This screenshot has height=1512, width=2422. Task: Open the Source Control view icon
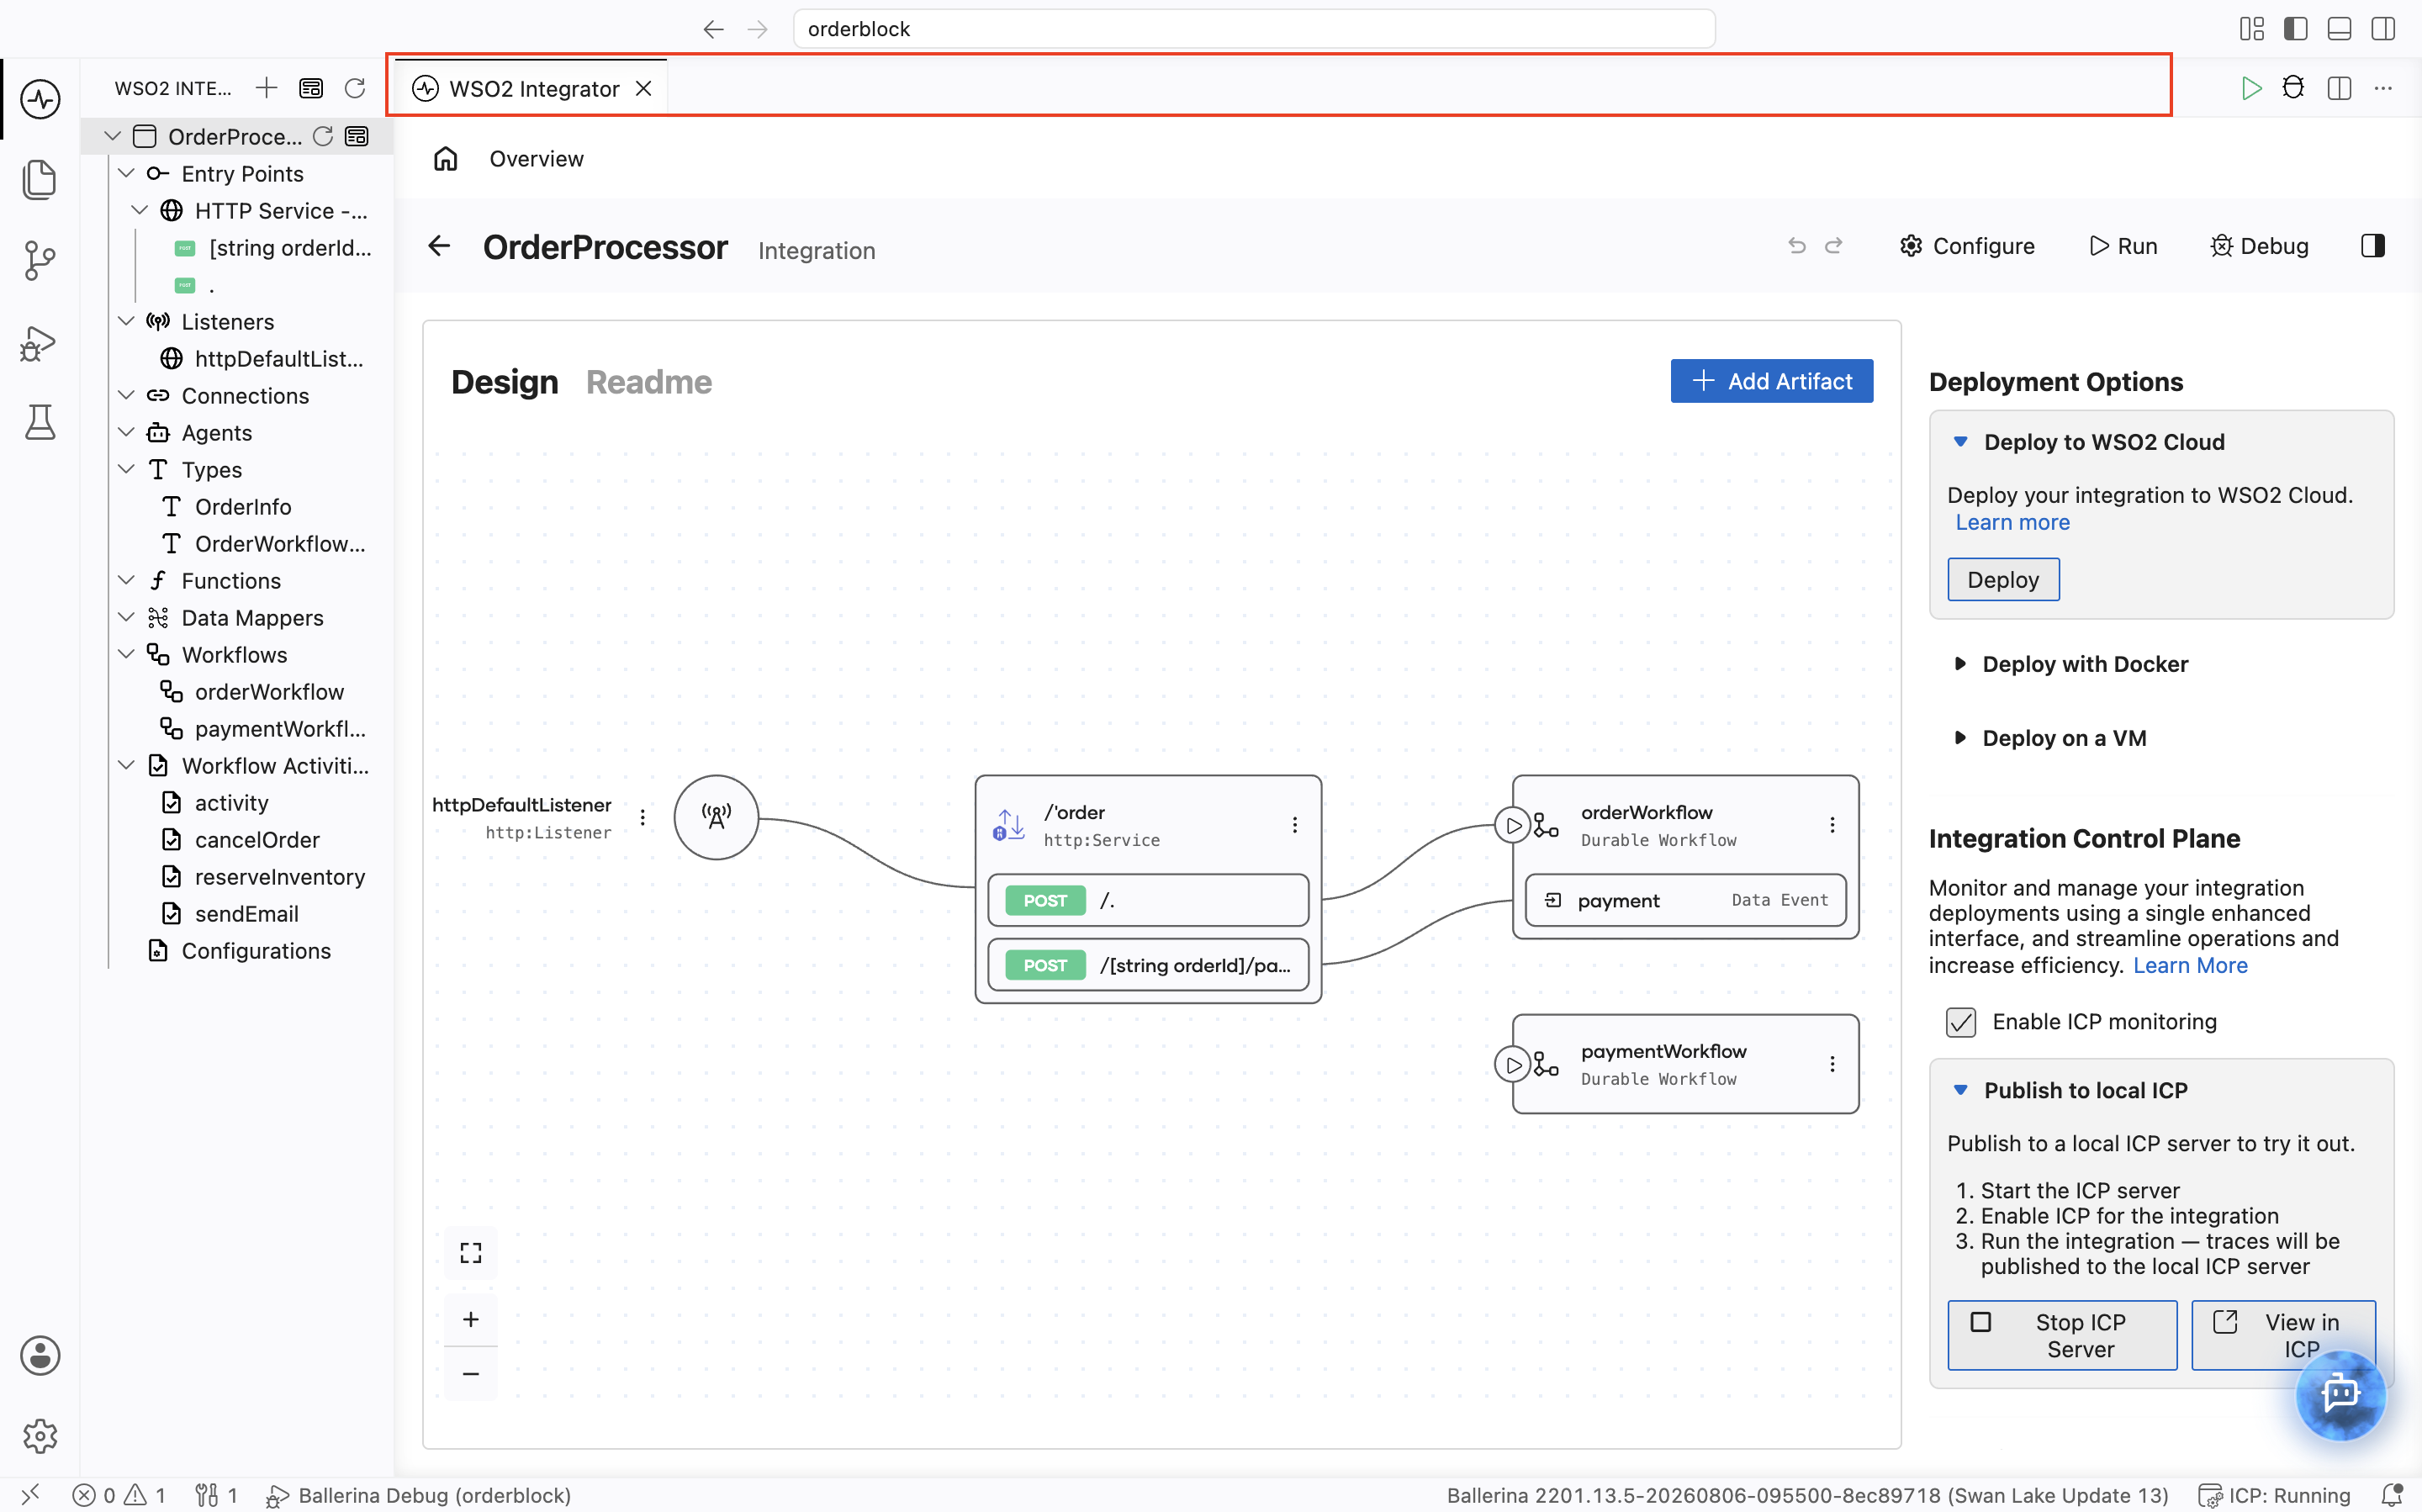point(40,261)
